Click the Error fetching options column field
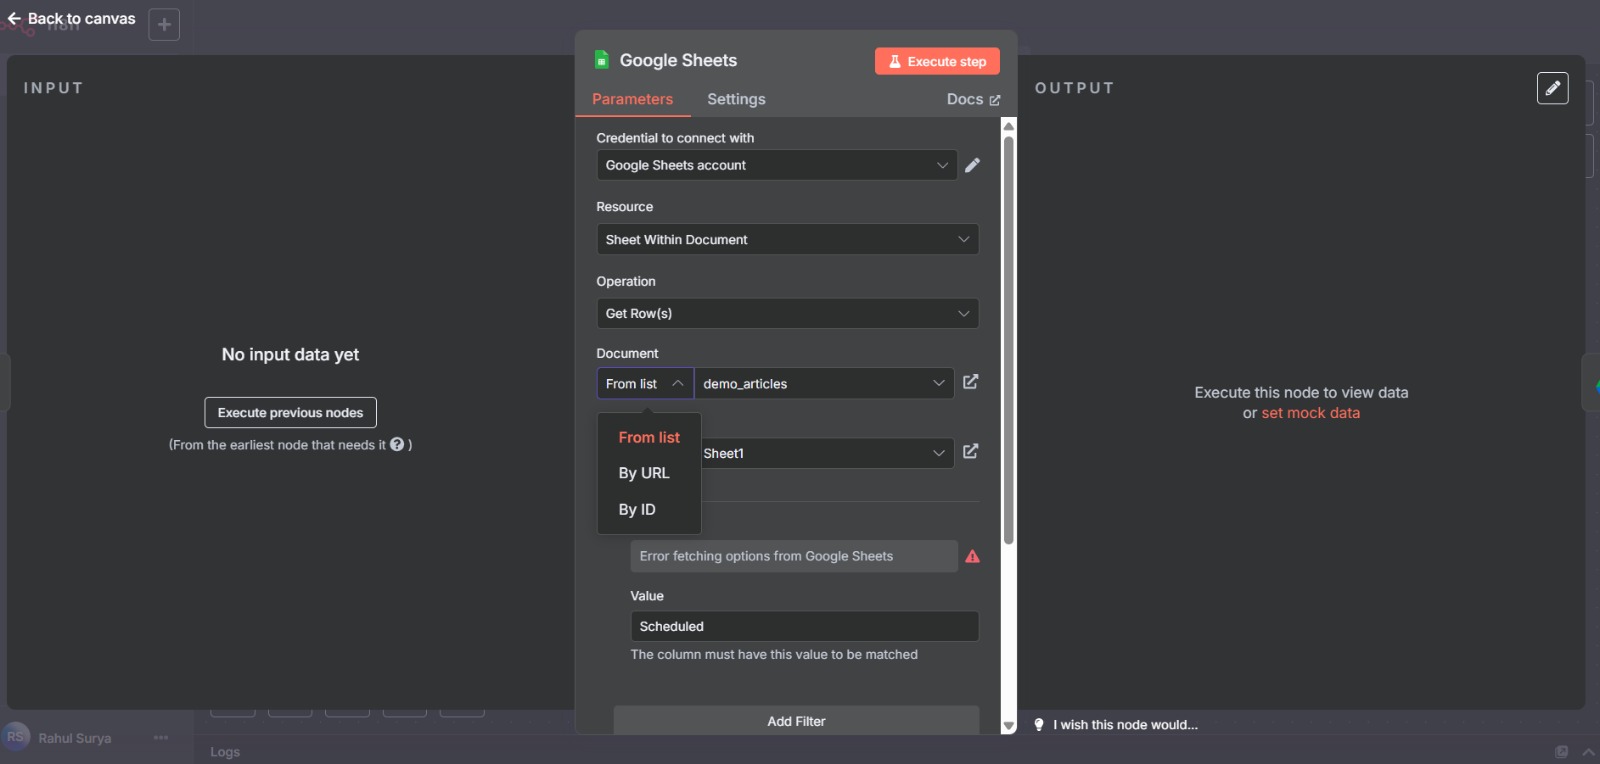The image size is (1600, 764). point(794,556)
